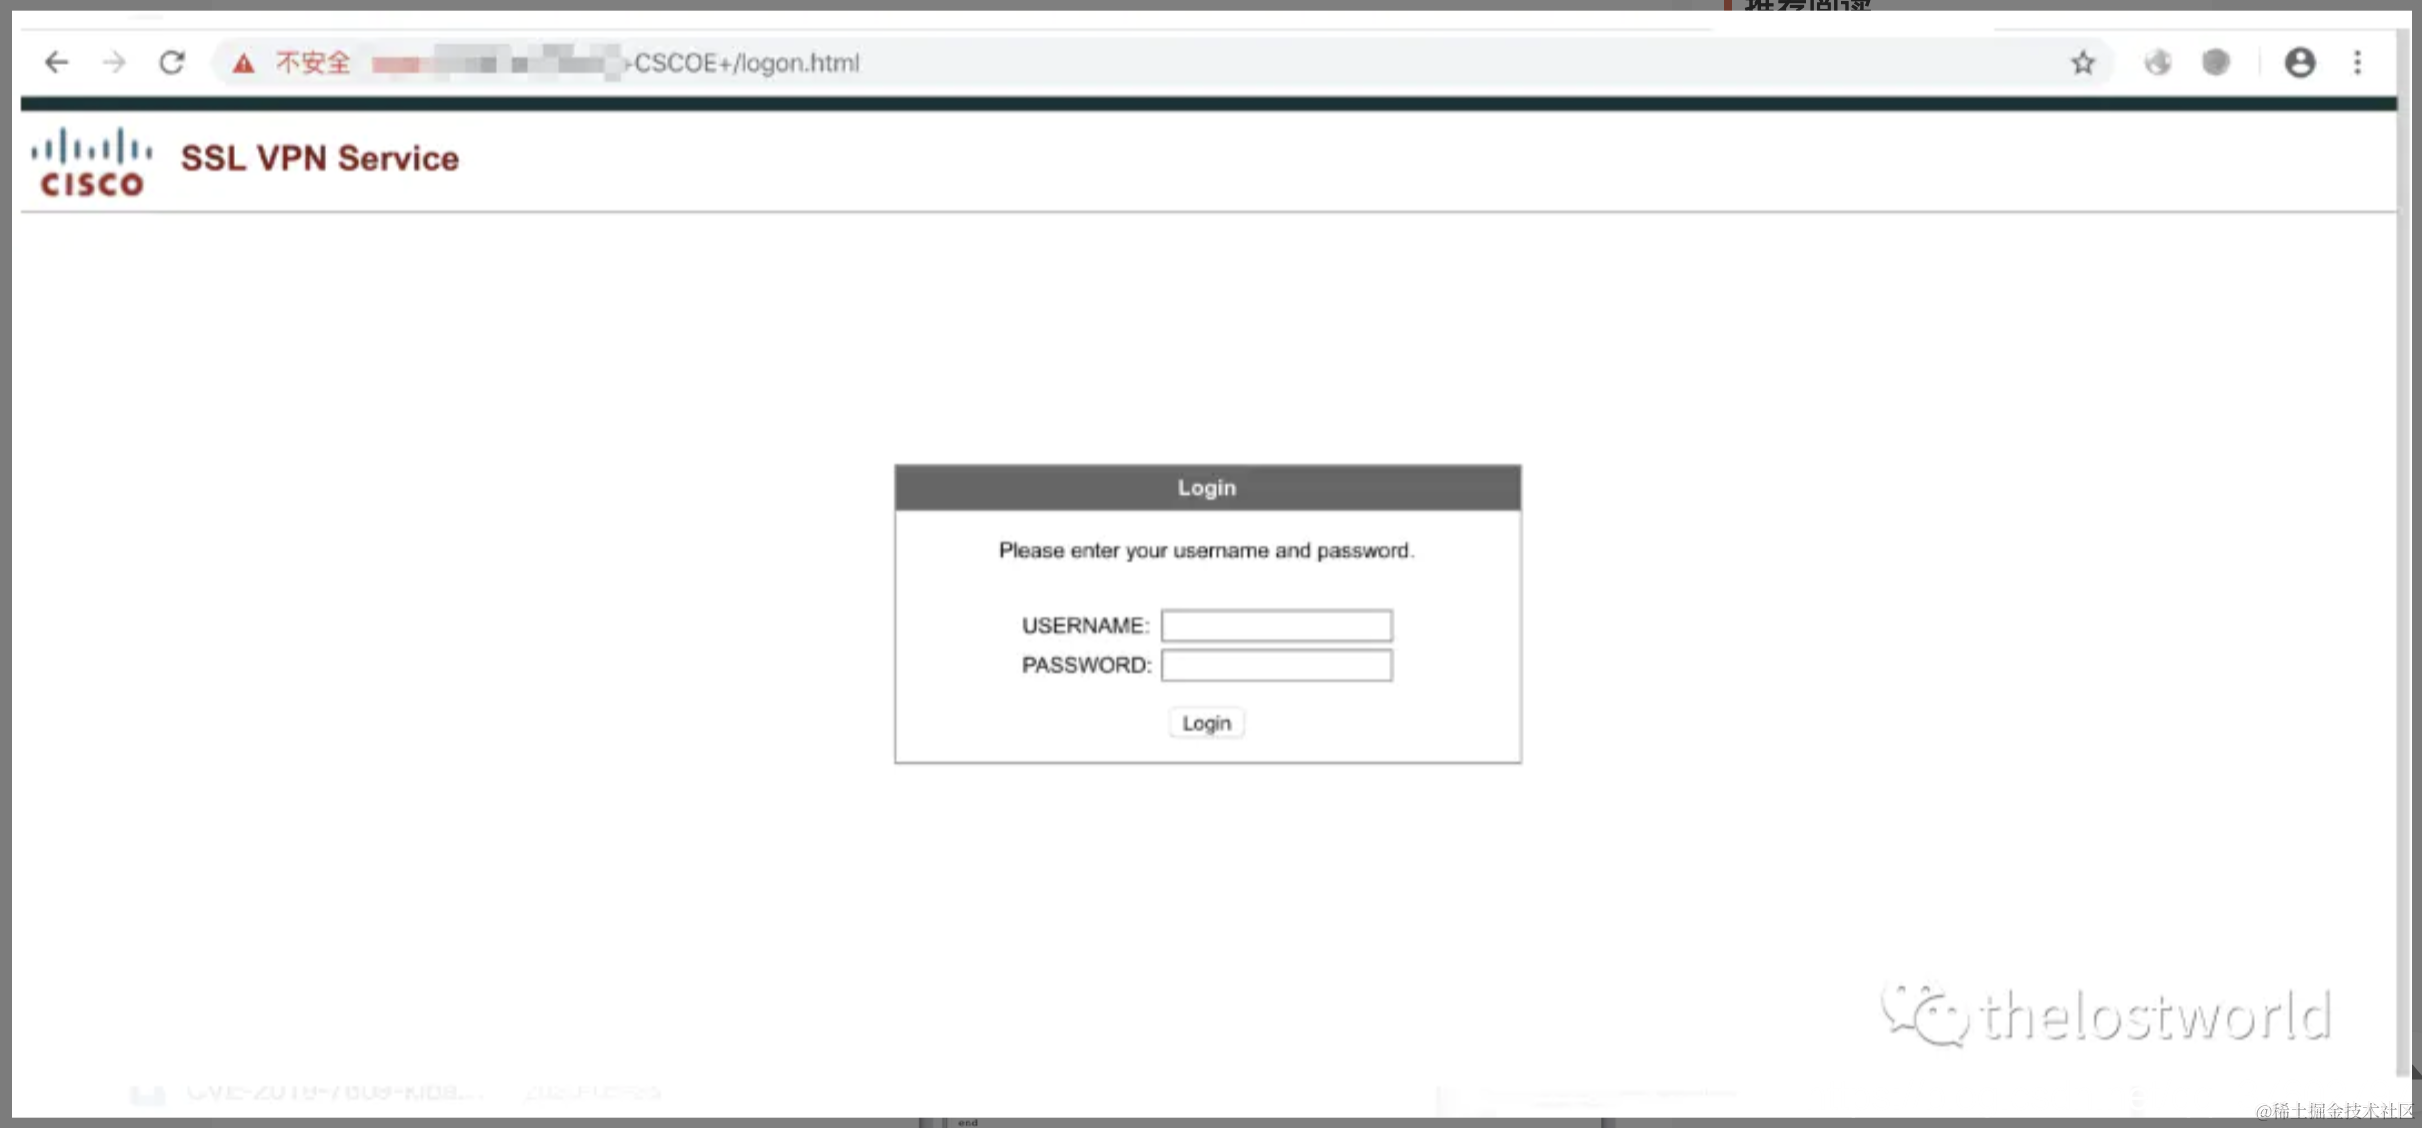
Task: Click the thelostworld watermark logo
Action: point(2106,1016)
